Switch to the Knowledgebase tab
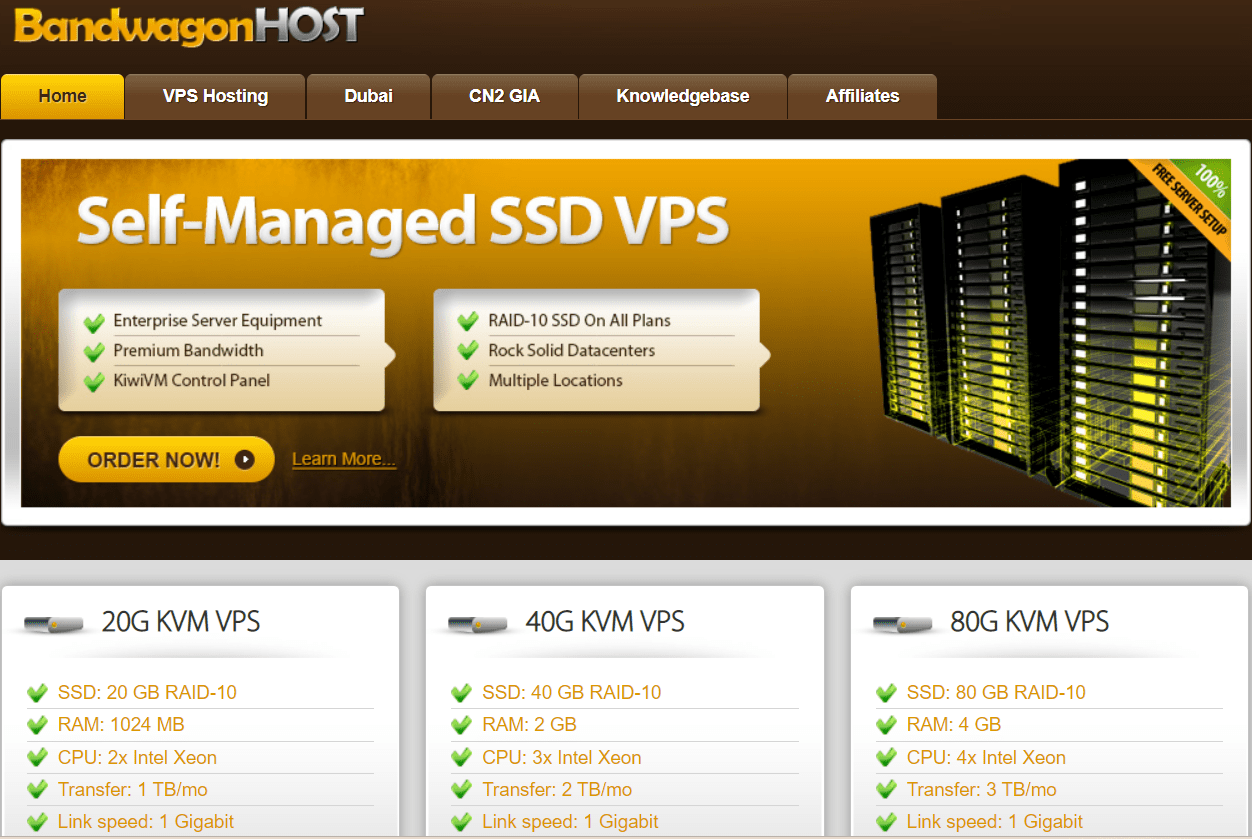This screenshot has height=839, width=1252. coord(682,96)
